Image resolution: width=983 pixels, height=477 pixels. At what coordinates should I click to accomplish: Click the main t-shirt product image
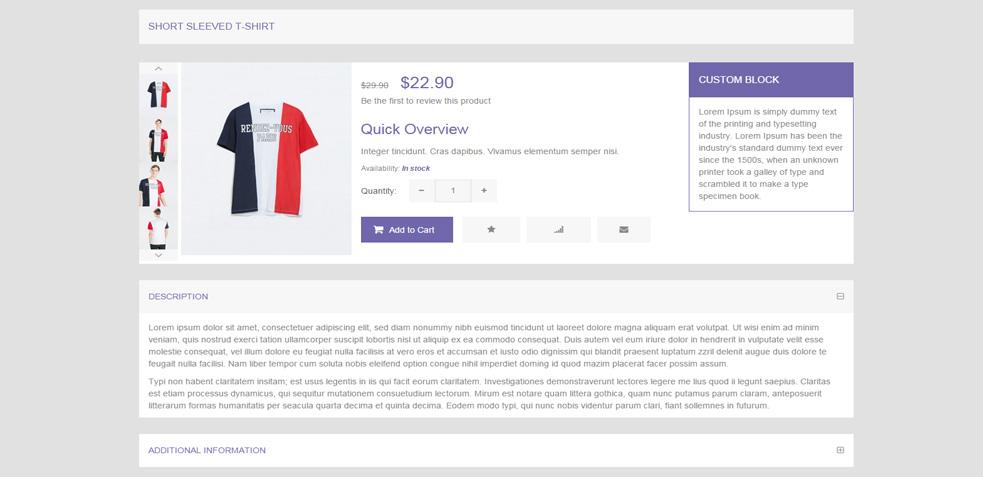click(x=266, y=159)
